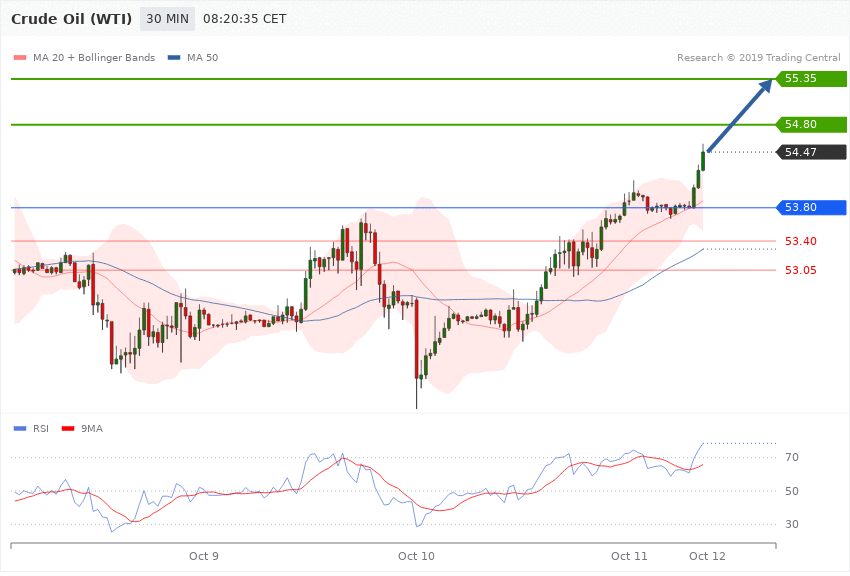Click the Research © 2019 Trading Central credit
Viewport: 850px width, 576px height.
pyautogui.click(x=758, y=58)
